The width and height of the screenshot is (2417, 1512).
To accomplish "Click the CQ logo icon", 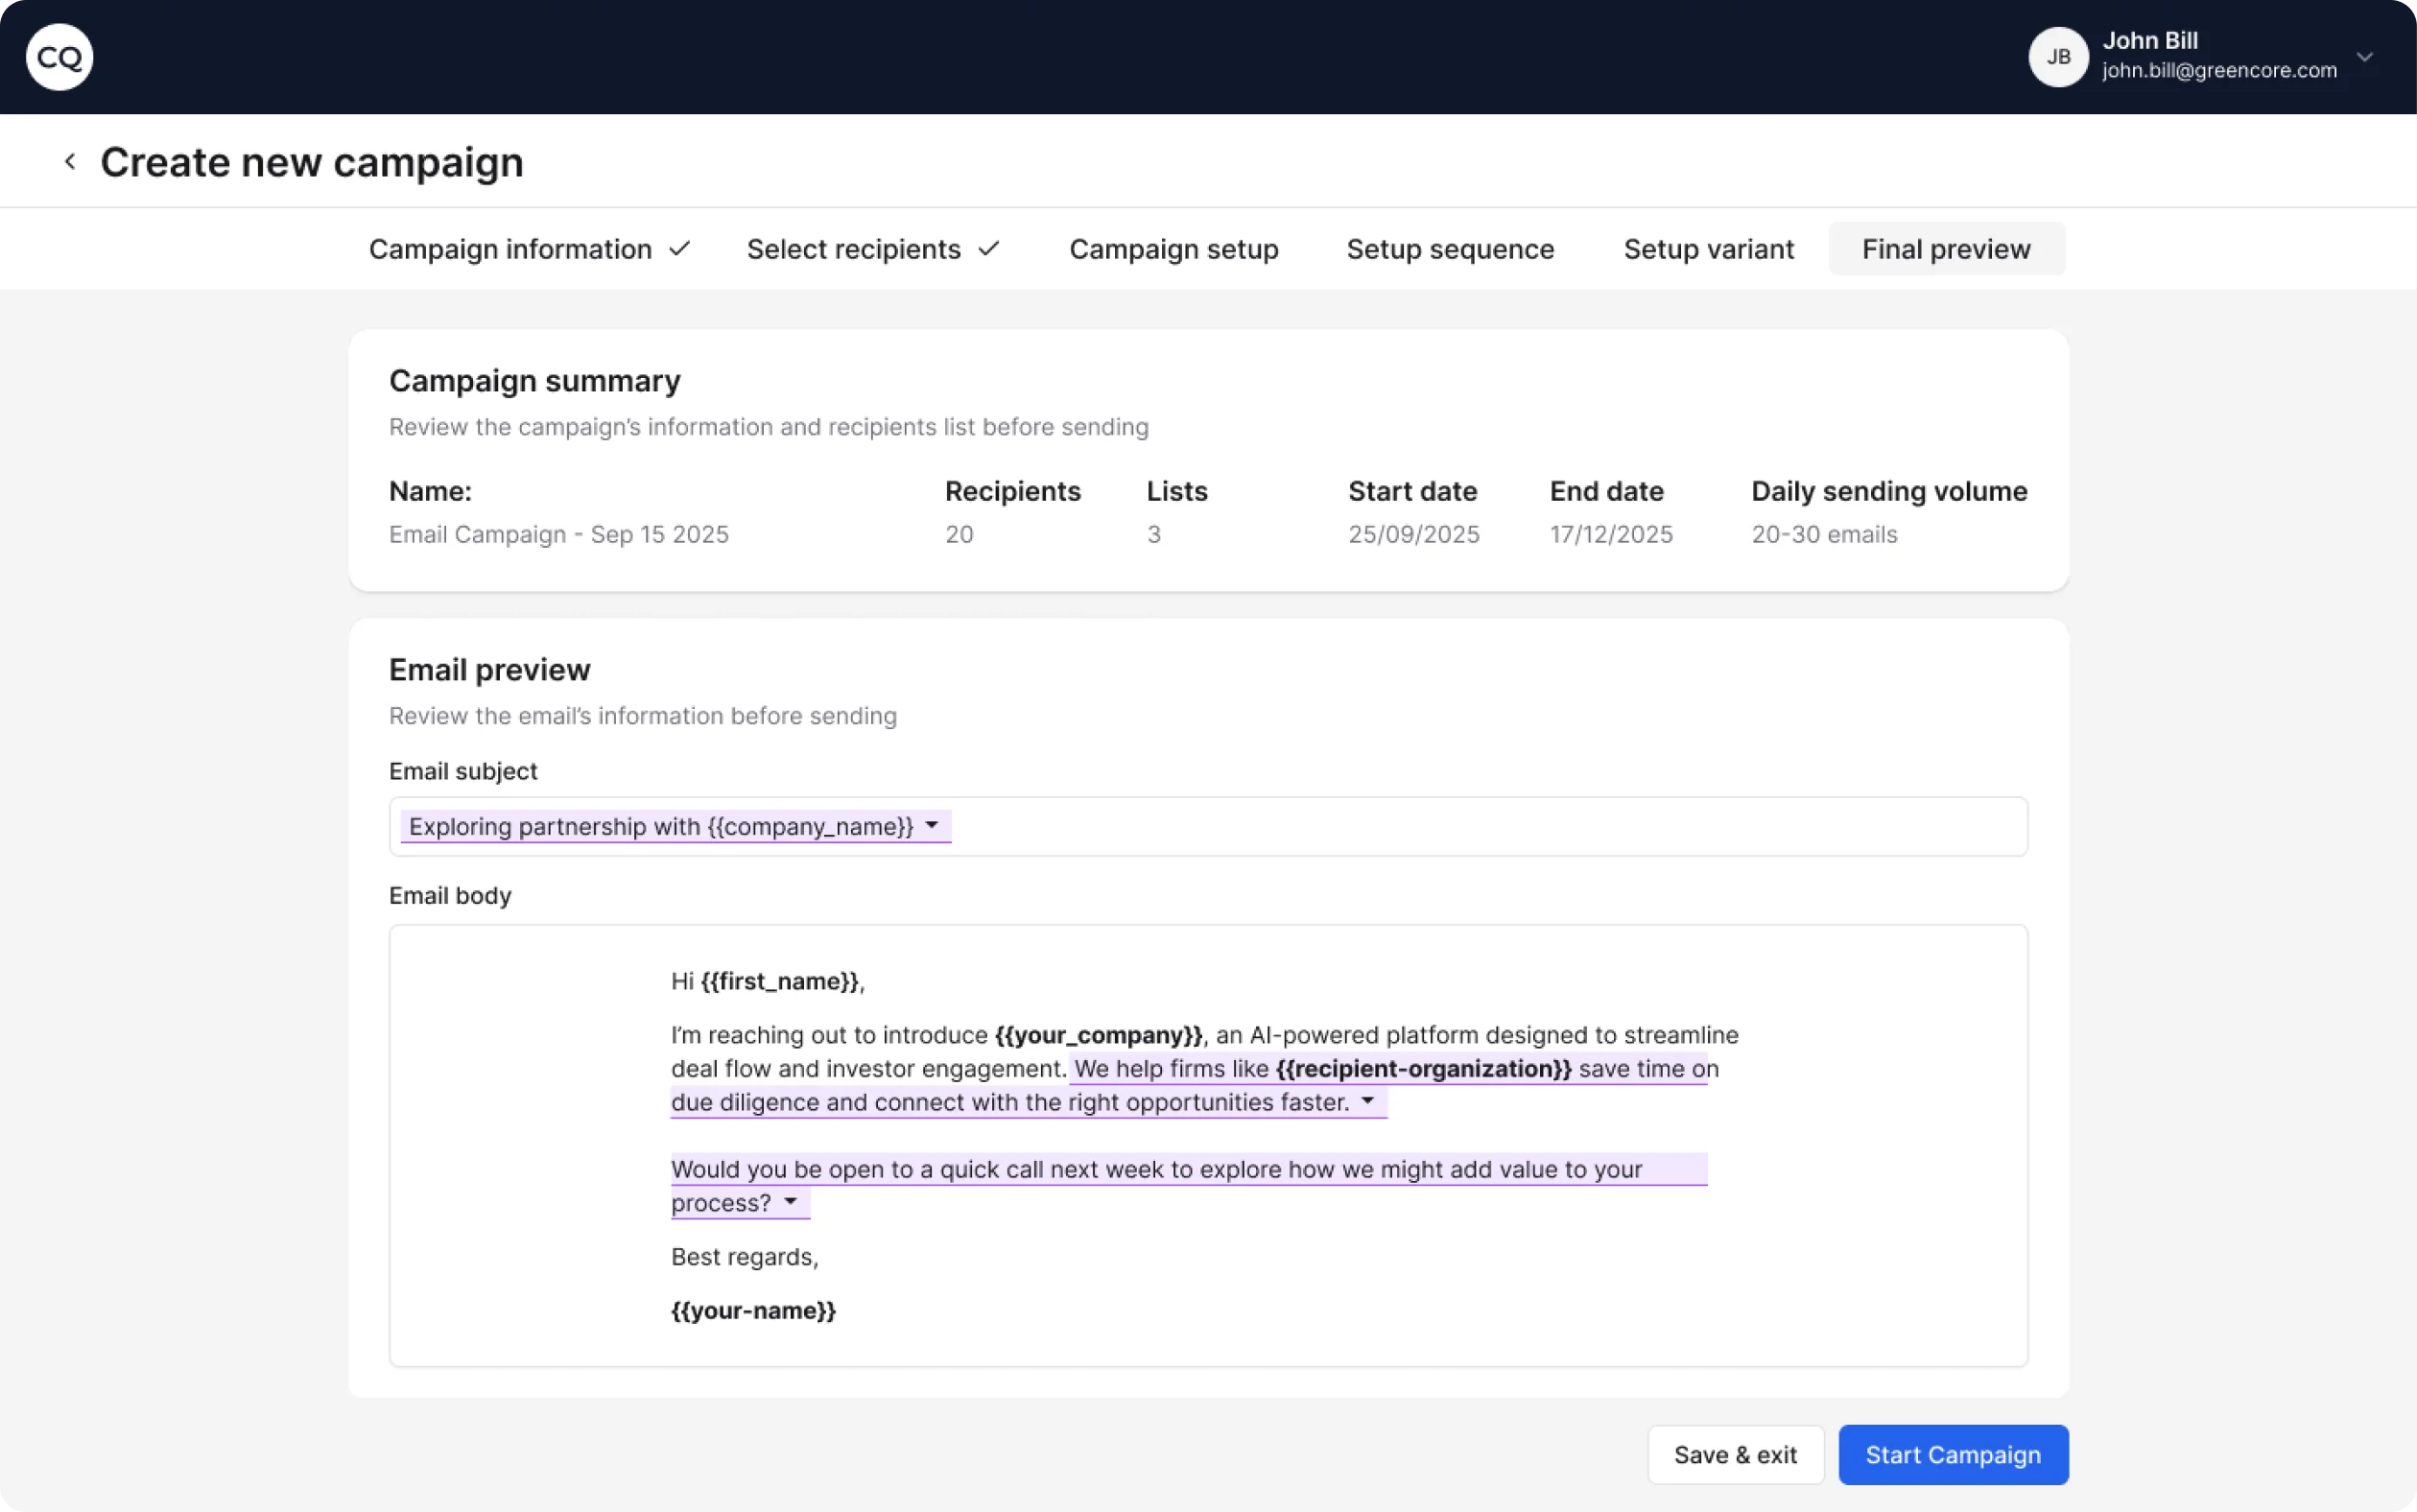I will click(x=59, y=57).
